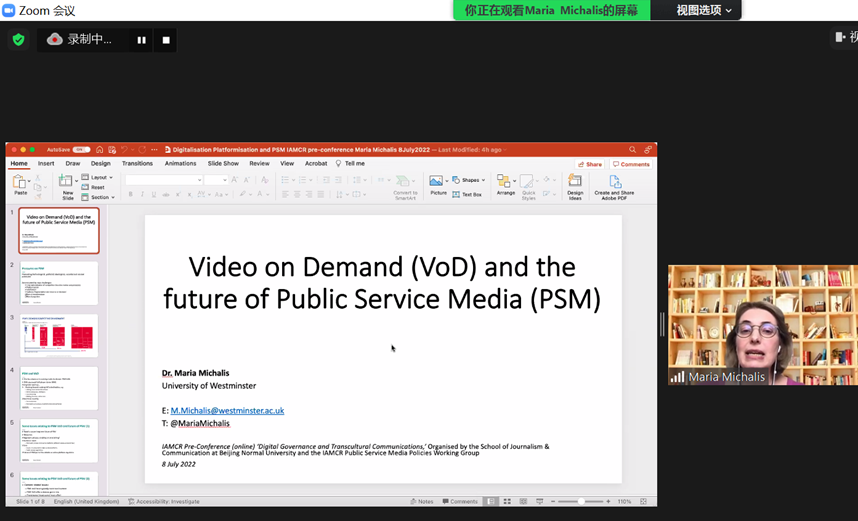This screenshot has width=858, height=521.
Task: Open the 视图选项 view options dropdown
Action: tap(704, 10)
